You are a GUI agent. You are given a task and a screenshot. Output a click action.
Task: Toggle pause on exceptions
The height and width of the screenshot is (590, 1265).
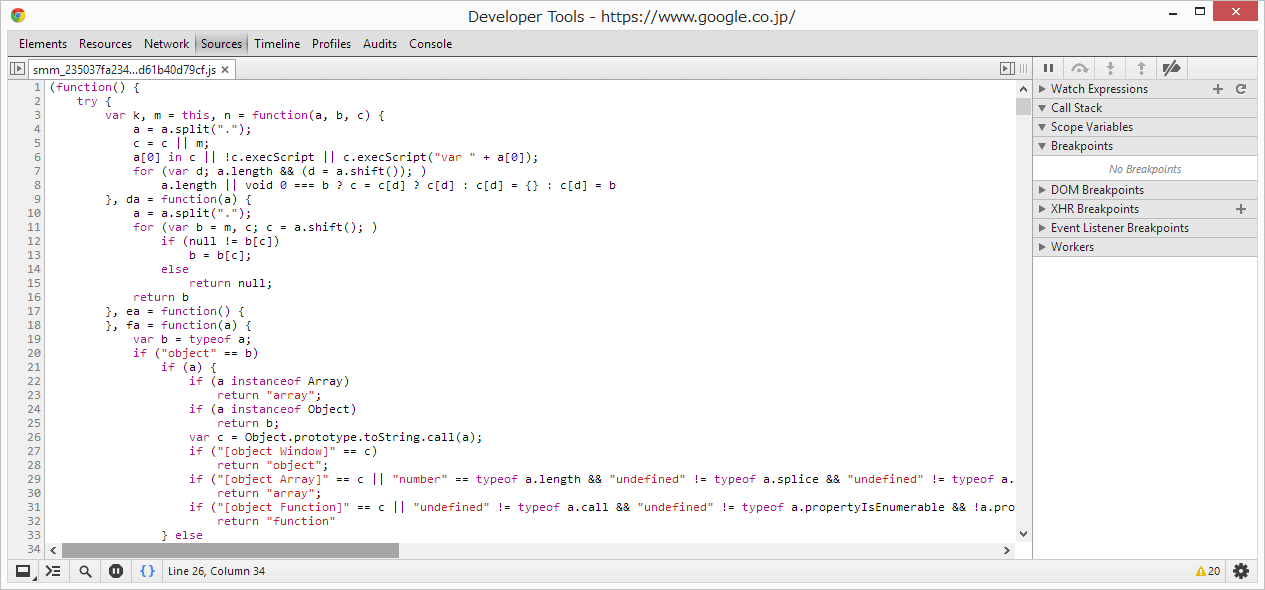click(116, 571)
